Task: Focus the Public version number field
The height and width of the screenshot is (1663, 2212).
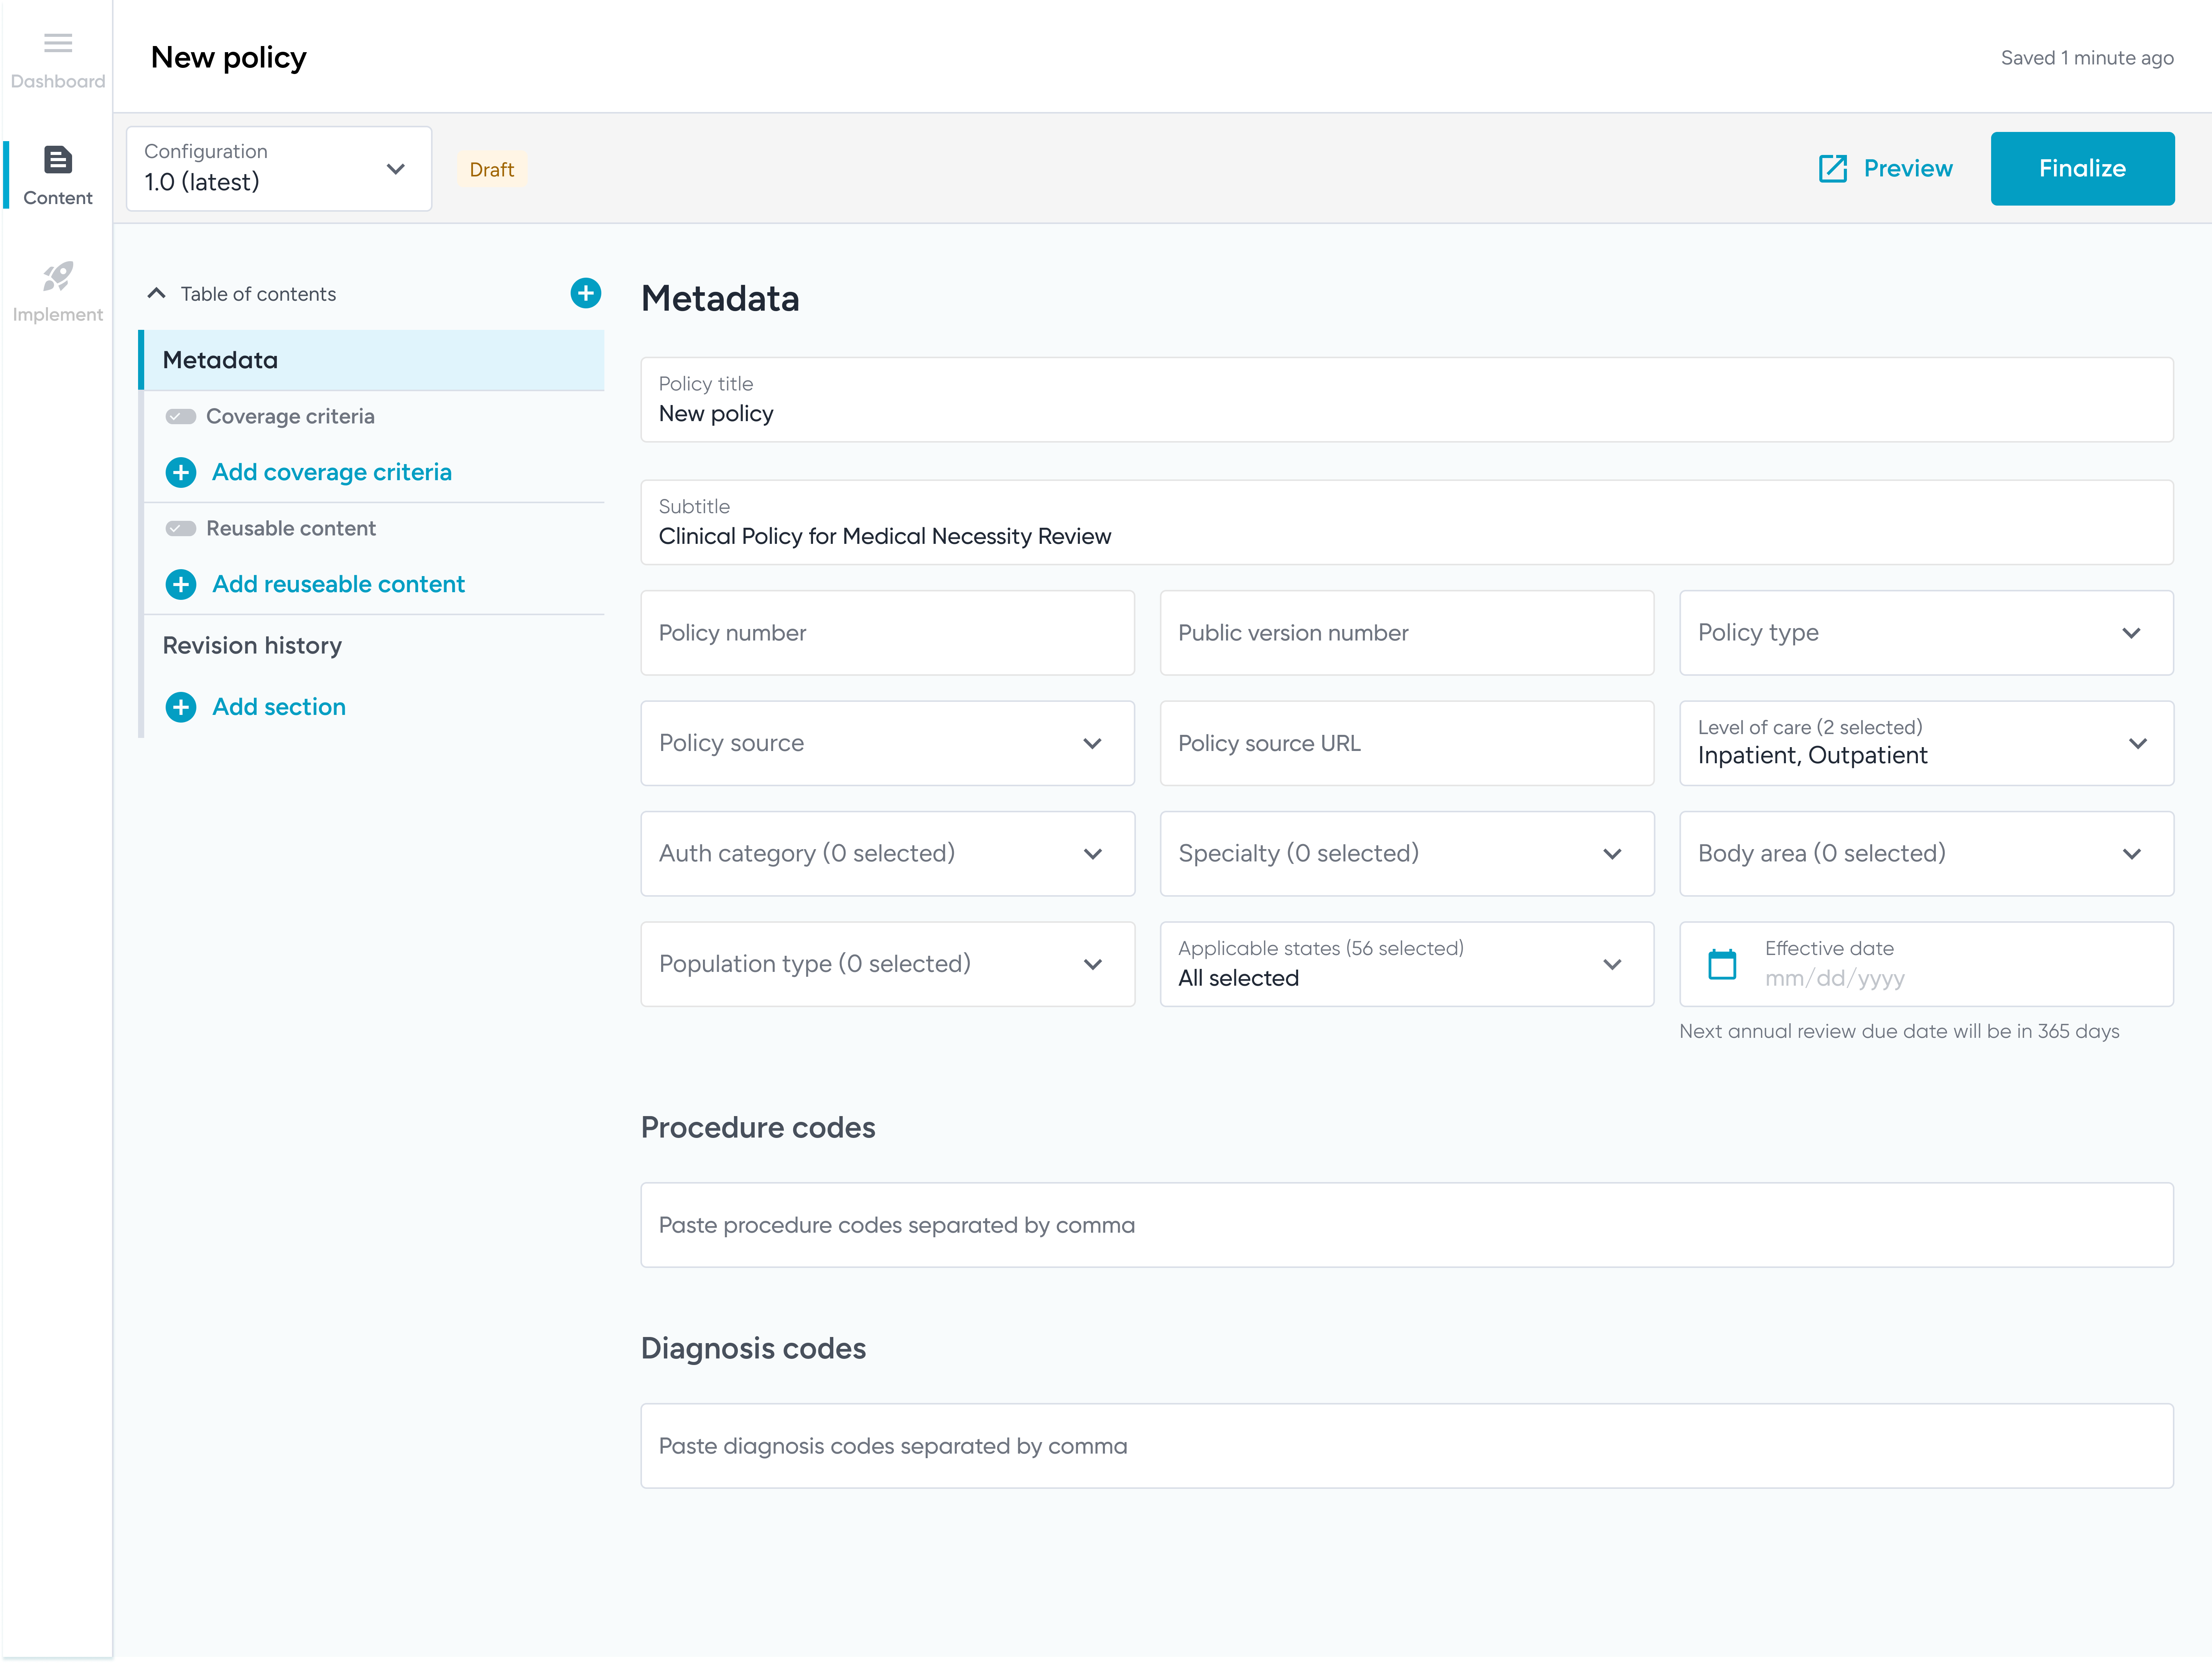Action: tap(1407, 633)
